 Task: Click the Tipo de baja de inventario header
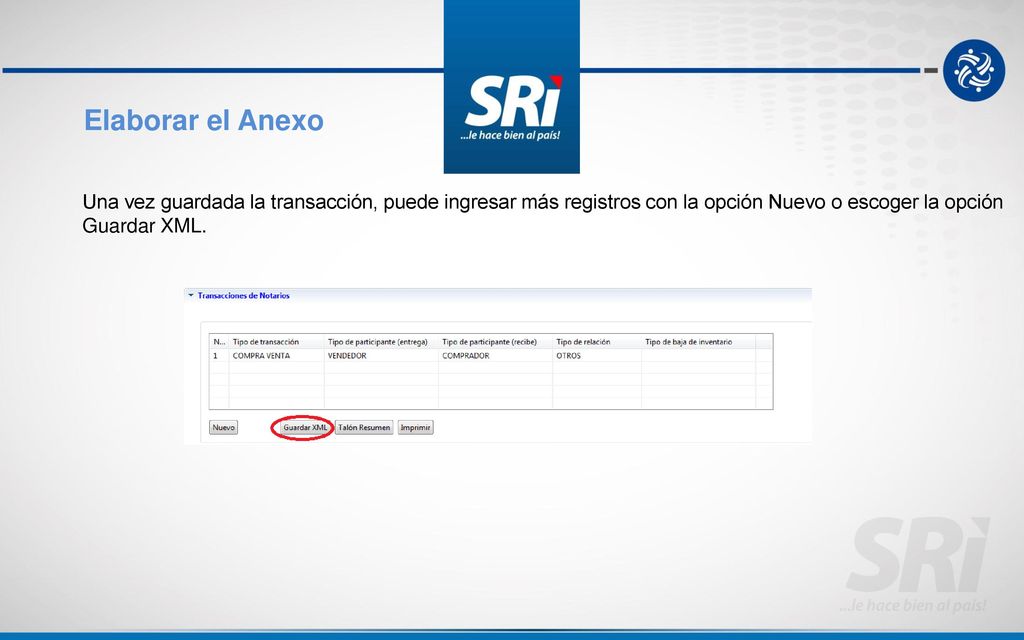(698, 342)
